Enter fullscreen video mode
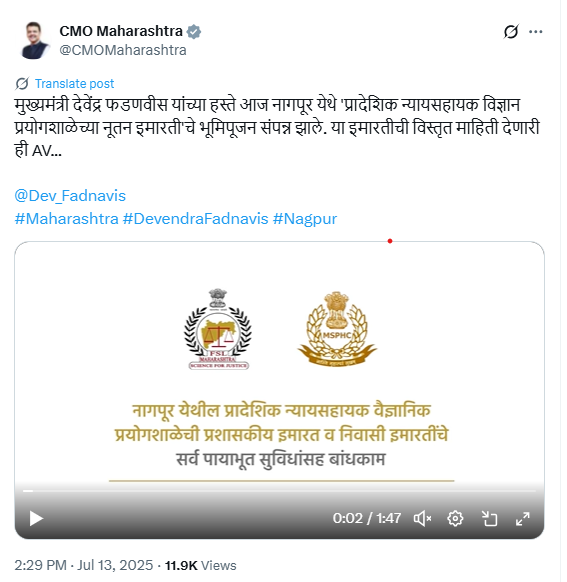The image size is (567, 582). [522, 519]
